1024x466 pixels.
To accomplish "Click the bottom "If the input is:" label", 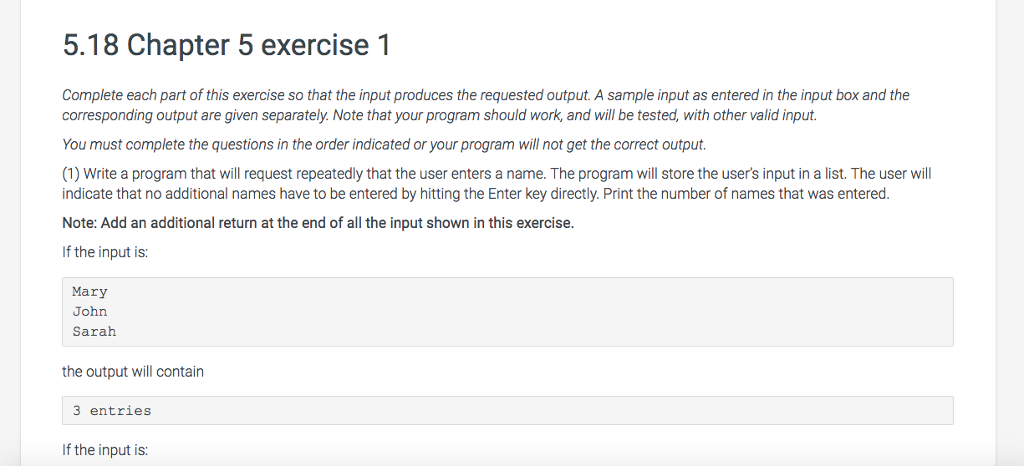I will 105,450.
